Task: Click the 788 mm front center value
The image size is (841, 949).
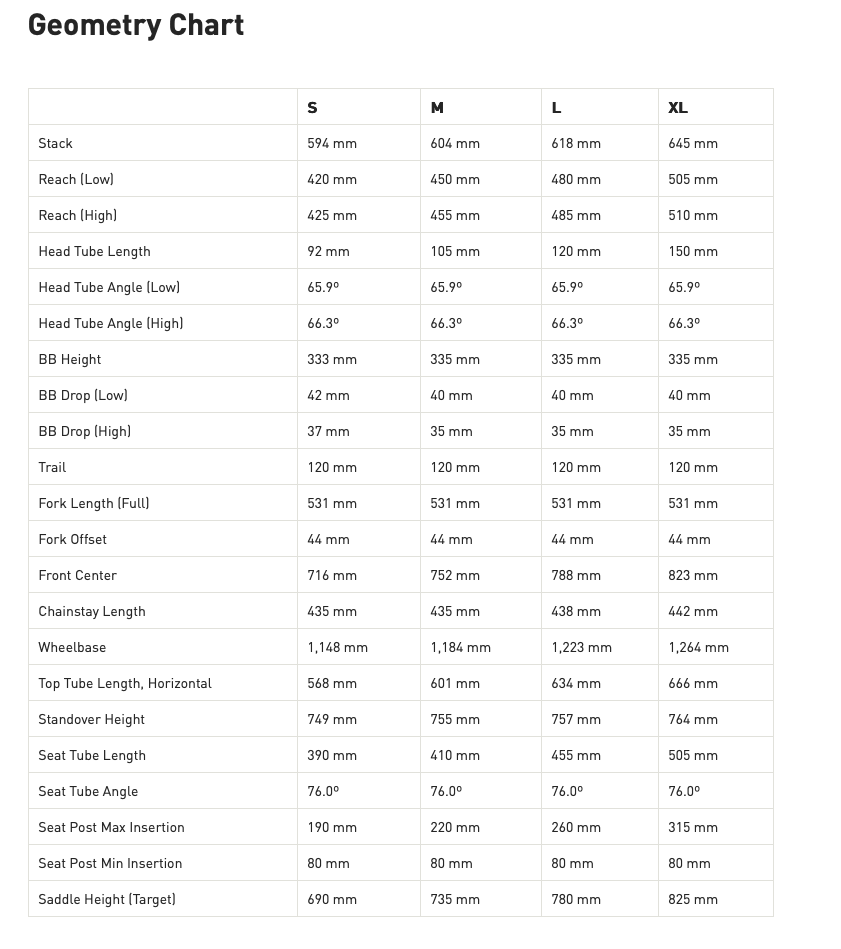Action: coord(576,576)
